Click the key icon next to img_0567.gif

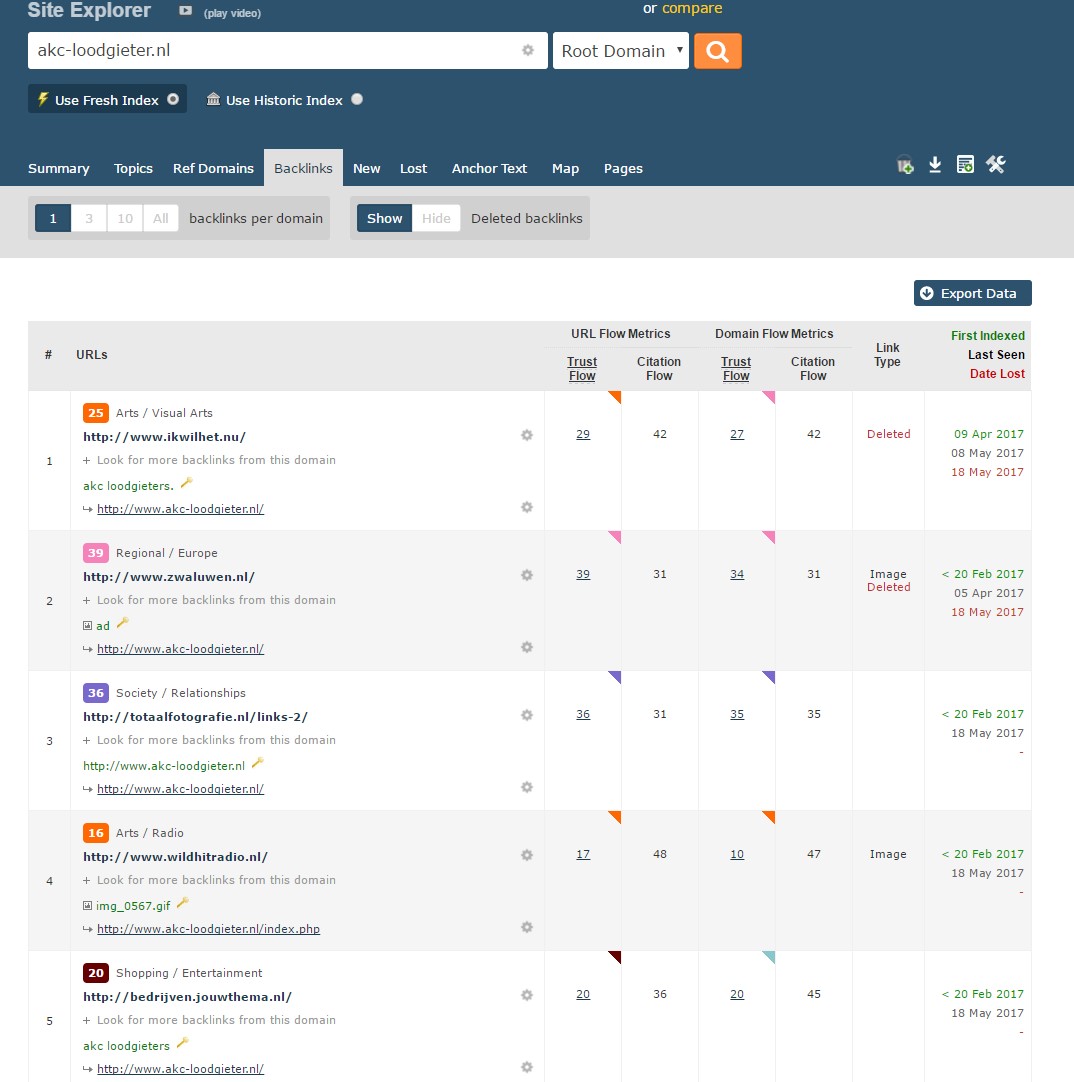(x=182, y=903)
